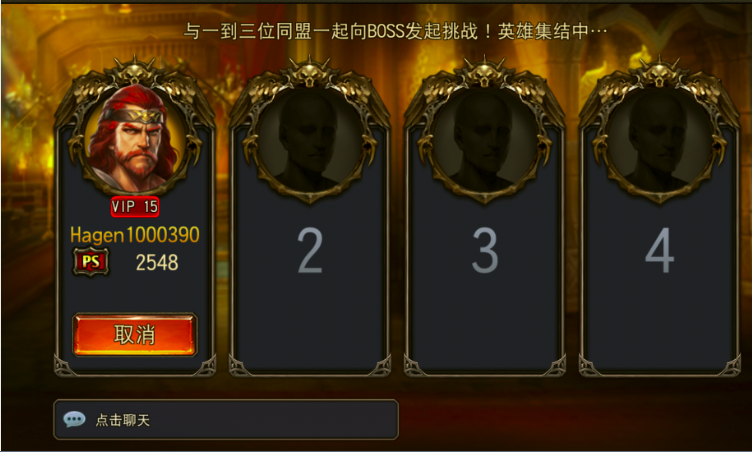Click the skull ornament above slot 3
The width and height of the screenshot is (752, 452).
click(x=484, y=73)
